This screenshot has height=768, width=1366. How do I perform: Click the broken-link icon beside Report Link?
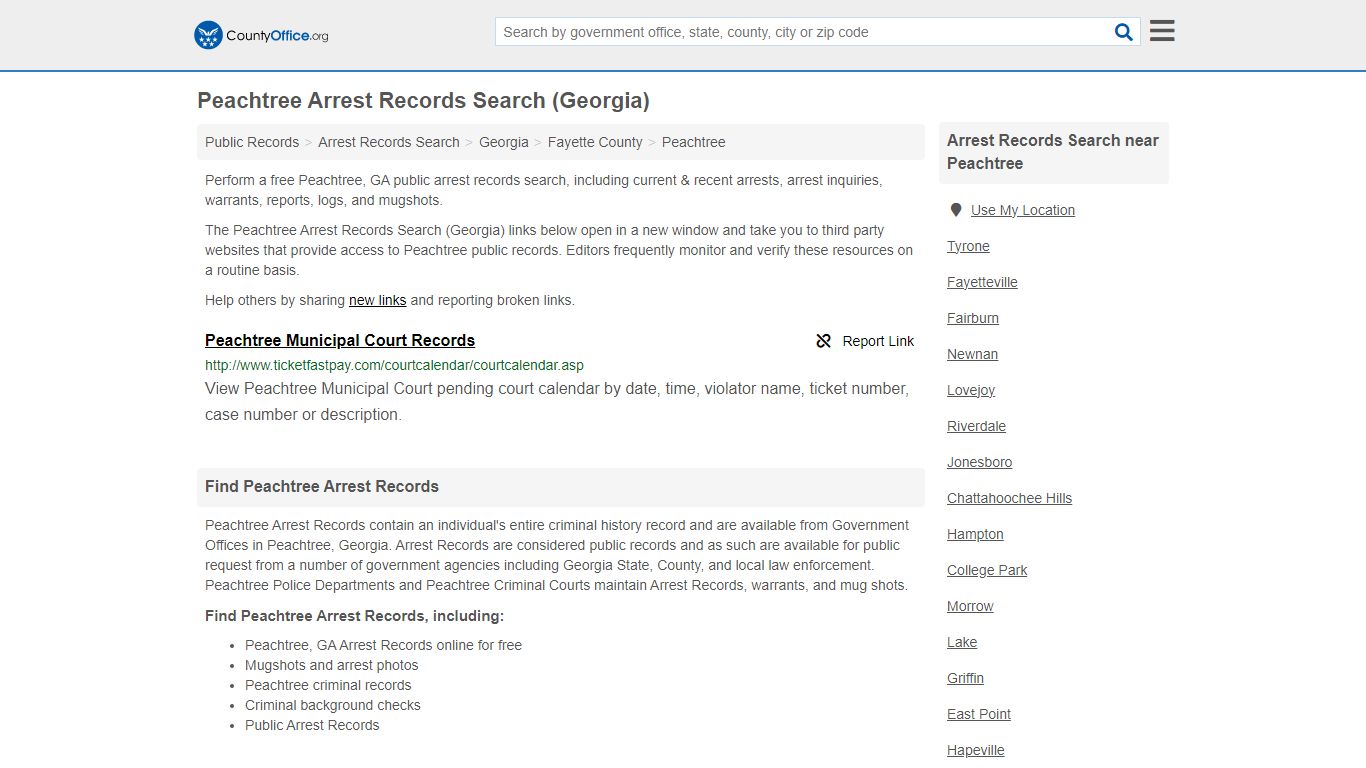[824, 341]
